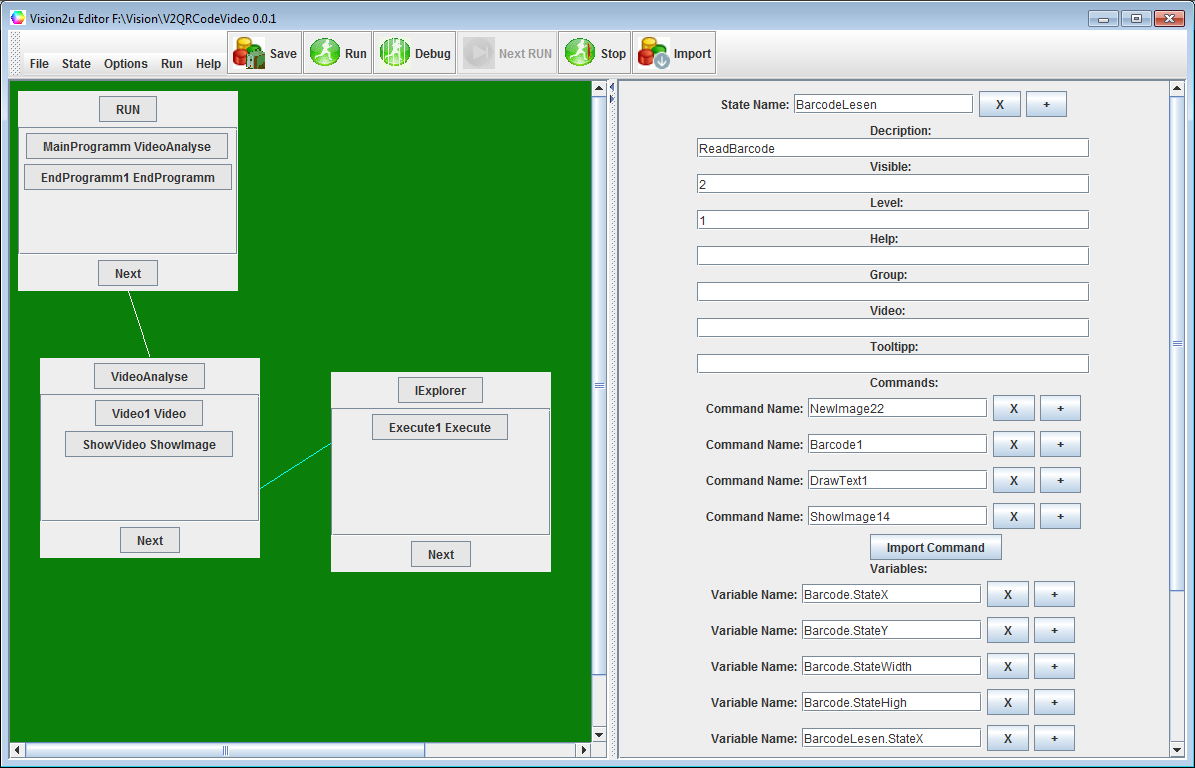Collapse split pane using divider arrow
Screen dimensions: 1195x768
coord(612,88)
